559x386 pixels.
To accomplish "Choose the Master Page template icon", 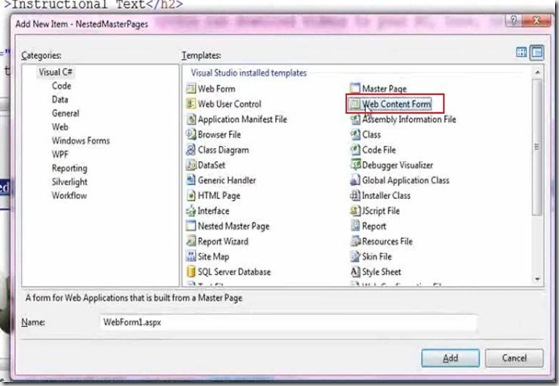I will pos(355,88).
